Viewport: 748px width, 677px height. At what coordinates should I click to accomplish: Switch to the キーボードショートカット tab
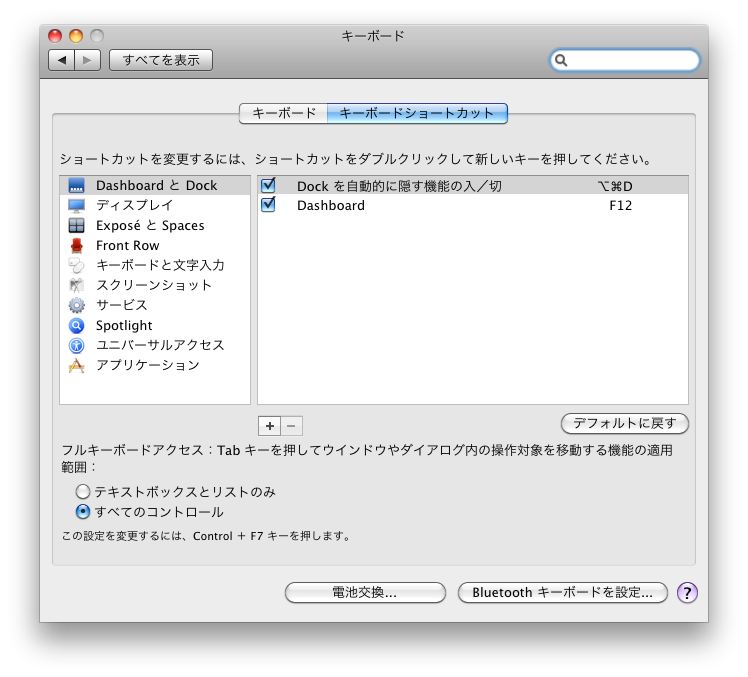(417, 113)
